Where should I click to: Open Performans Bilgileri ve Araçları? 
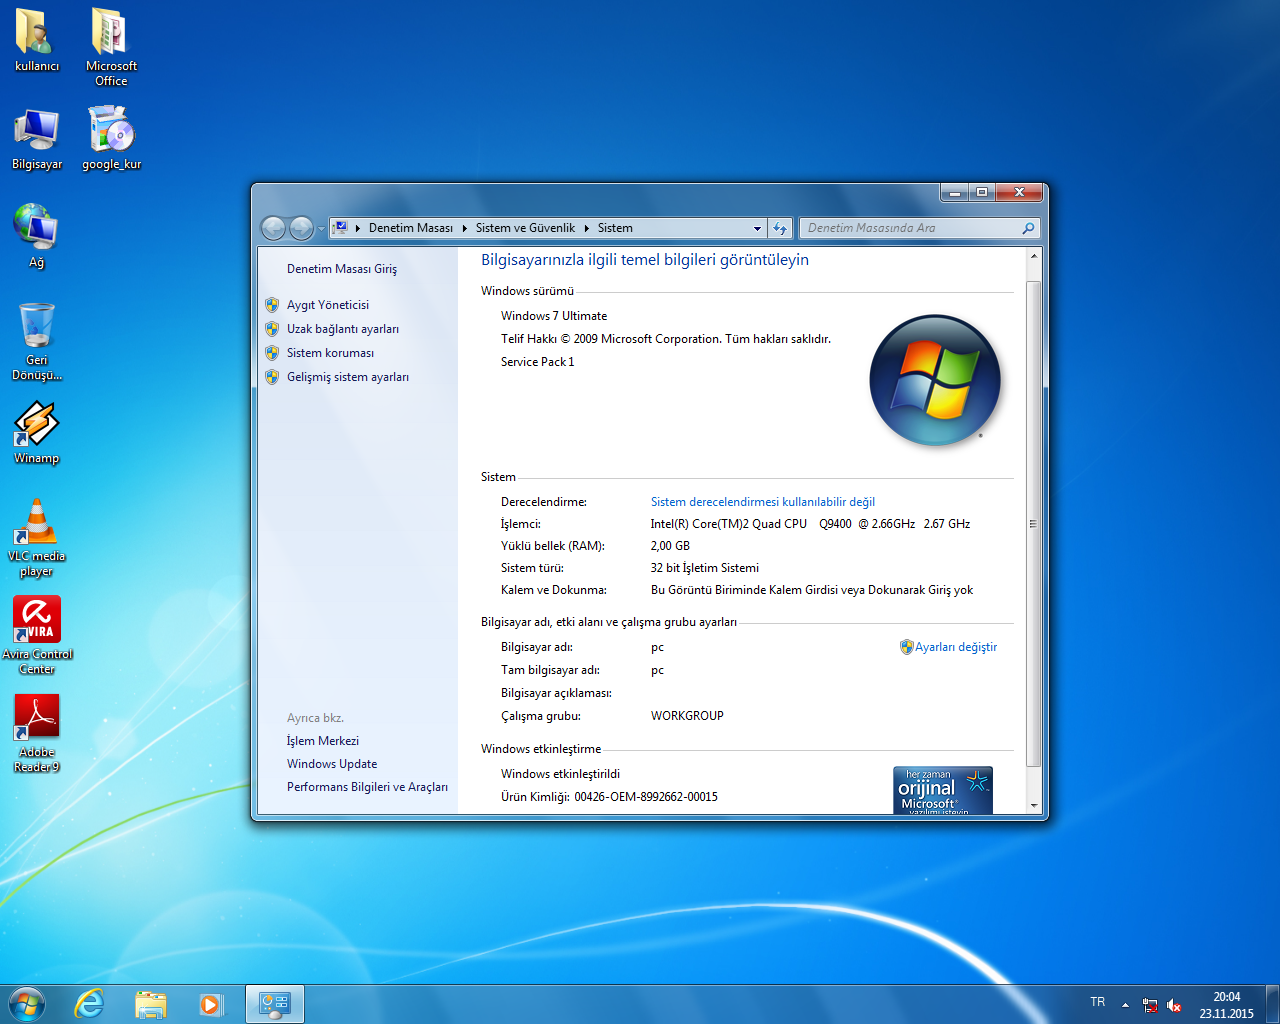tap(367, 787)
